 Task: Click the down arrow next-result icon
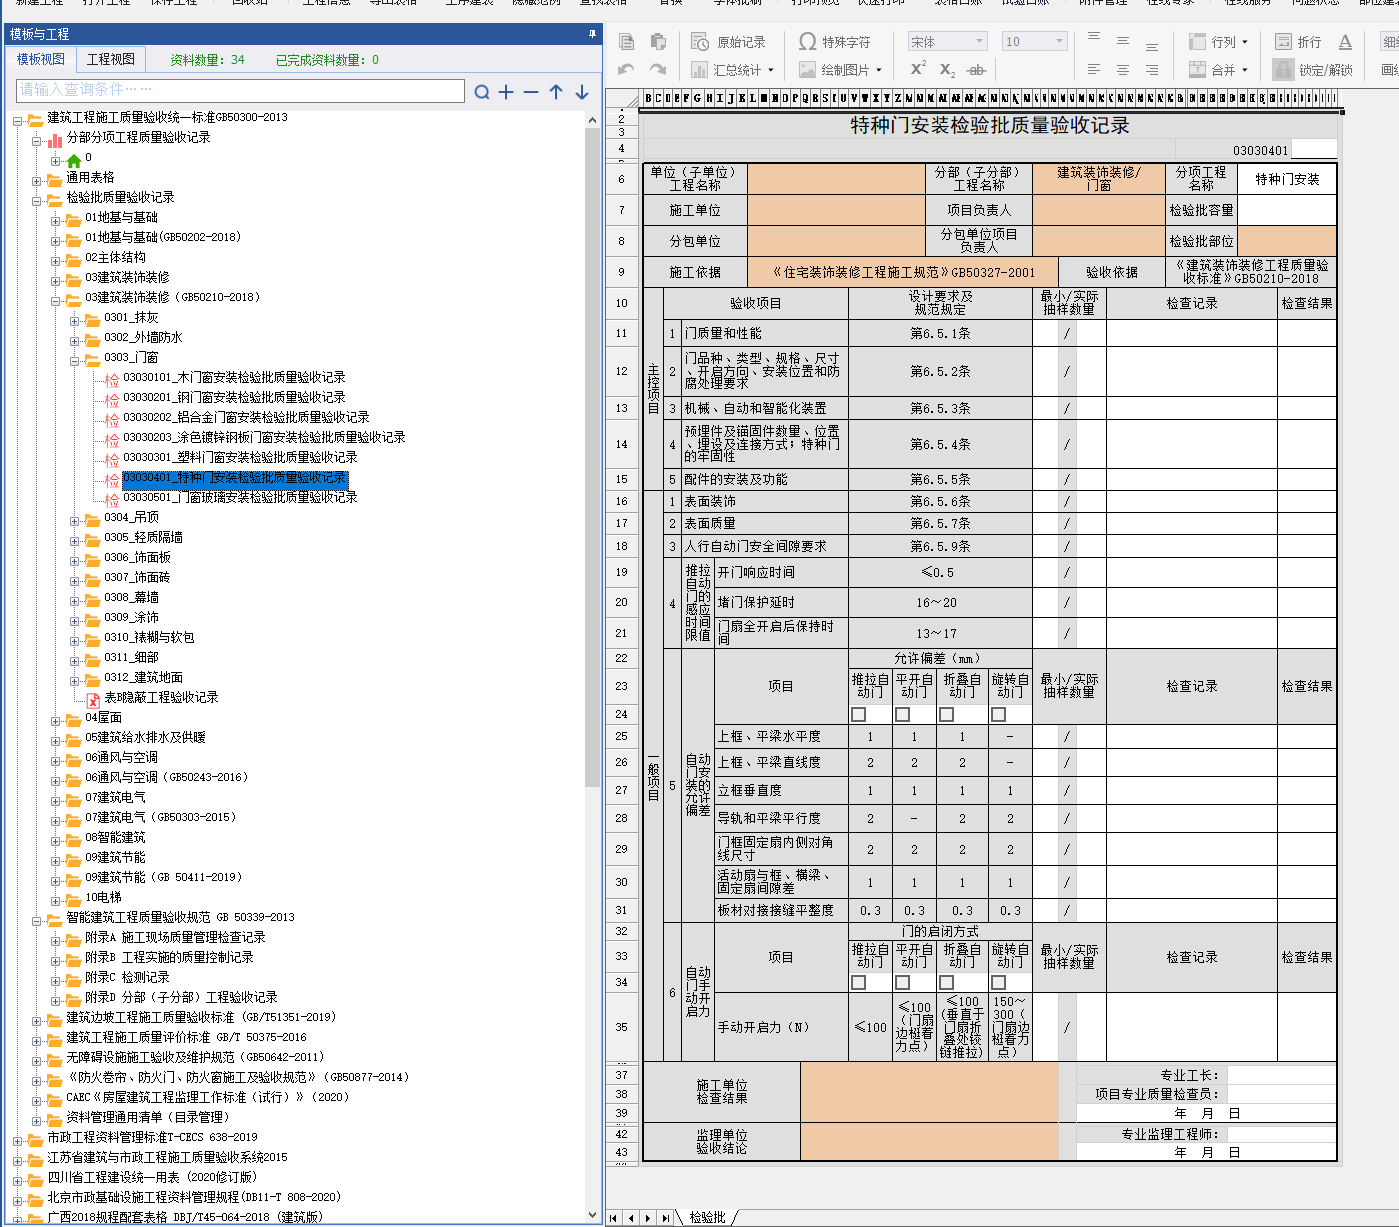pos(582,92)
